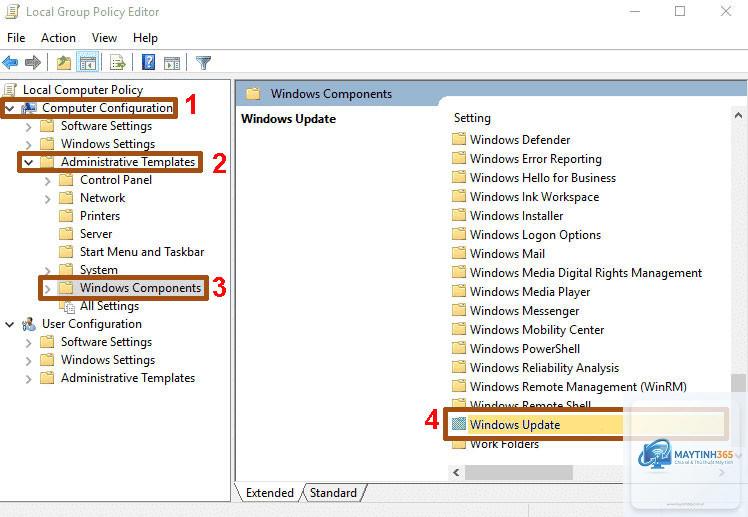
Task: Select Windows Media Player entry
Action: point(530,292)
